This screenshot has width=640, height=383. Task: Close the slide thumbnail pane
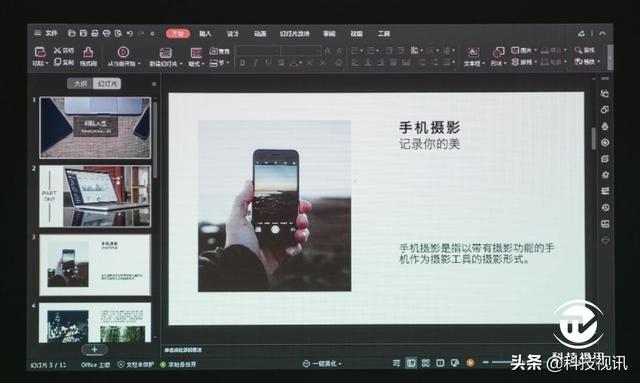(x=154, y=84)
